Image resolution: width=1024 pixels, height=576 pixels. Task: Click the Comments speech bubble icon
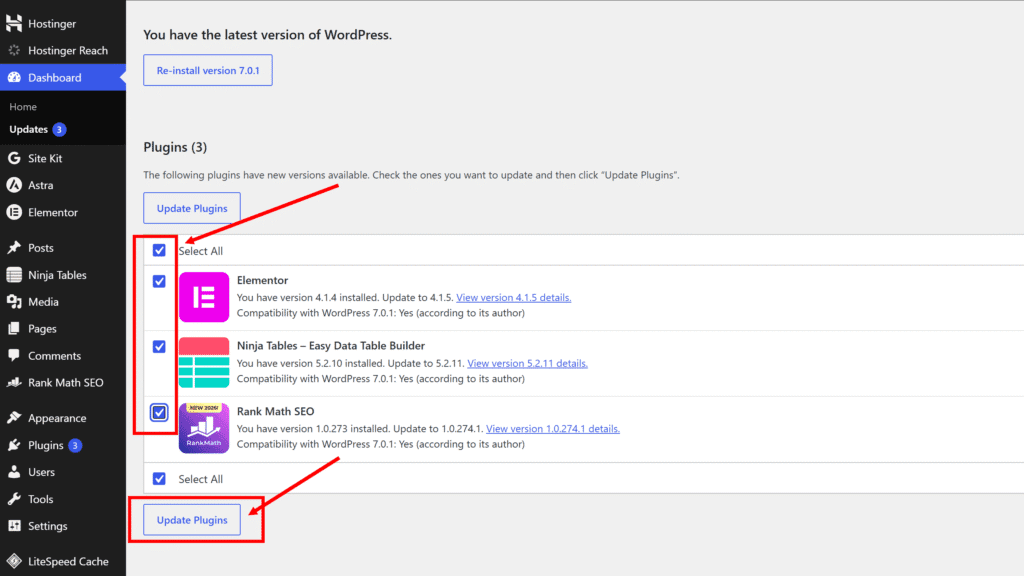click(14, 355)
